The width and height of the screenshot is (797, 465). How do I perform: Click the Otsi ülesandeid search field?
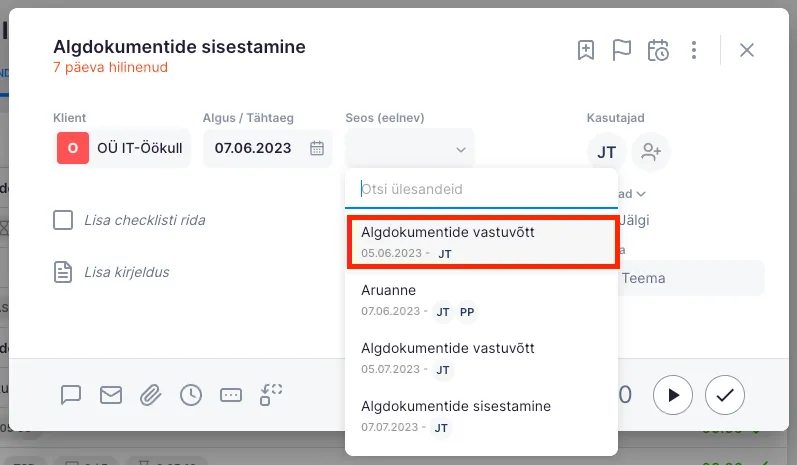480,189
